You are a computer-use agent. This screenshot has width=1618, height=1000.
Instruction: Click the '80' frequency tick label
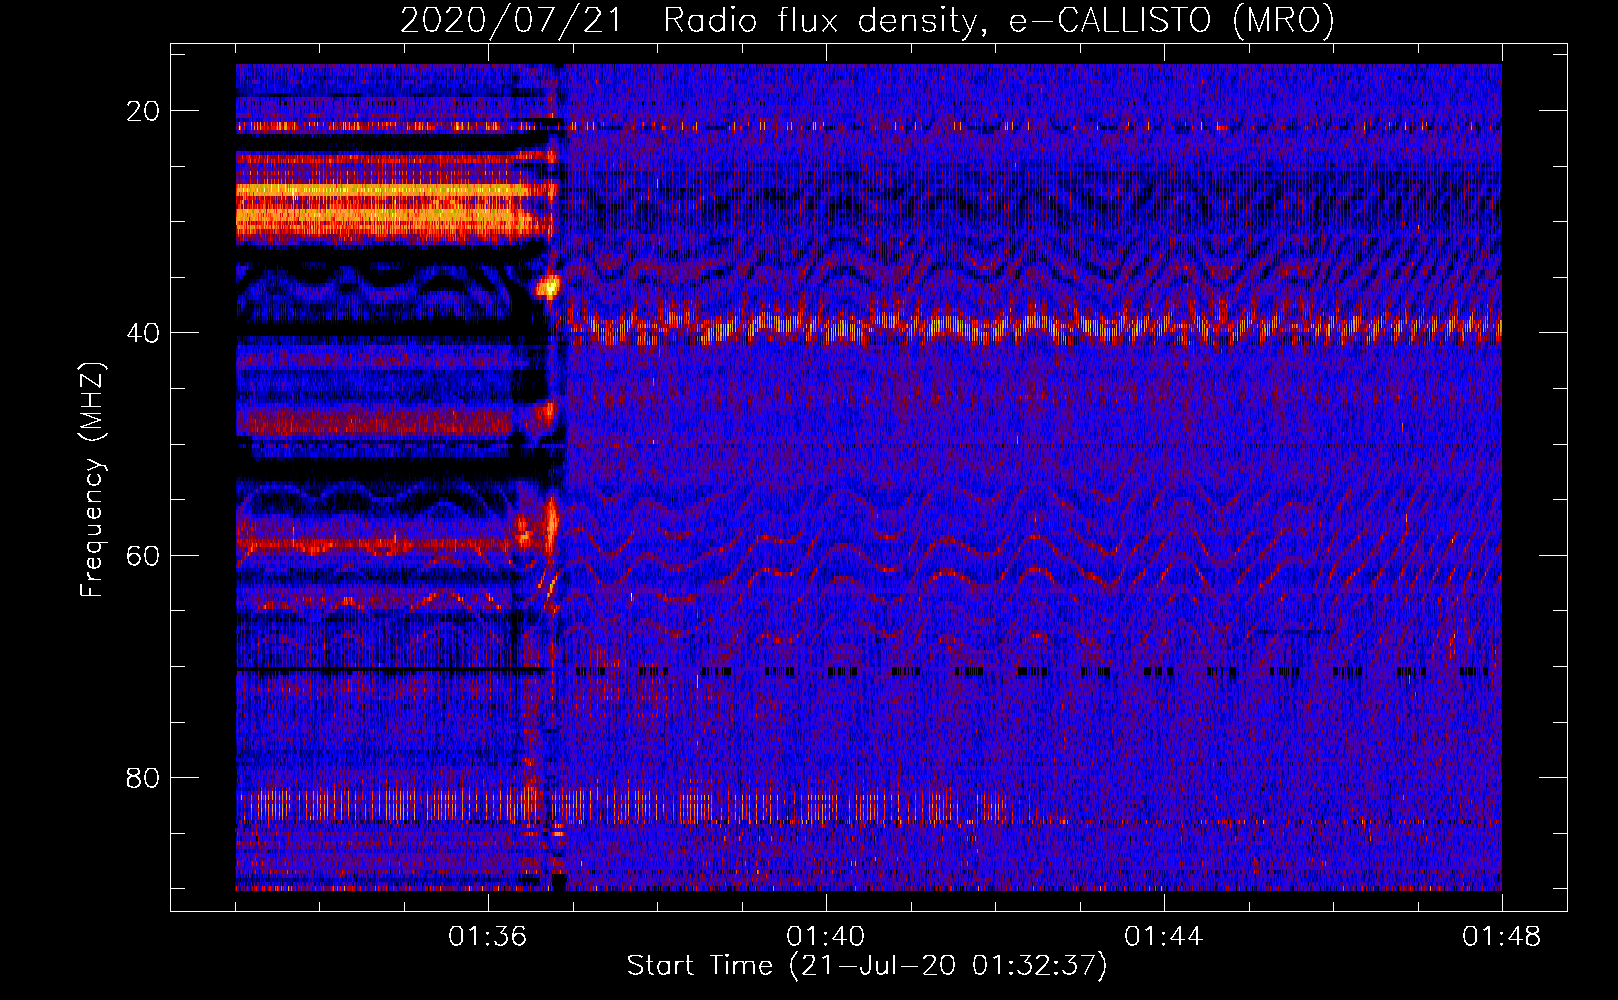click(143, 777)
